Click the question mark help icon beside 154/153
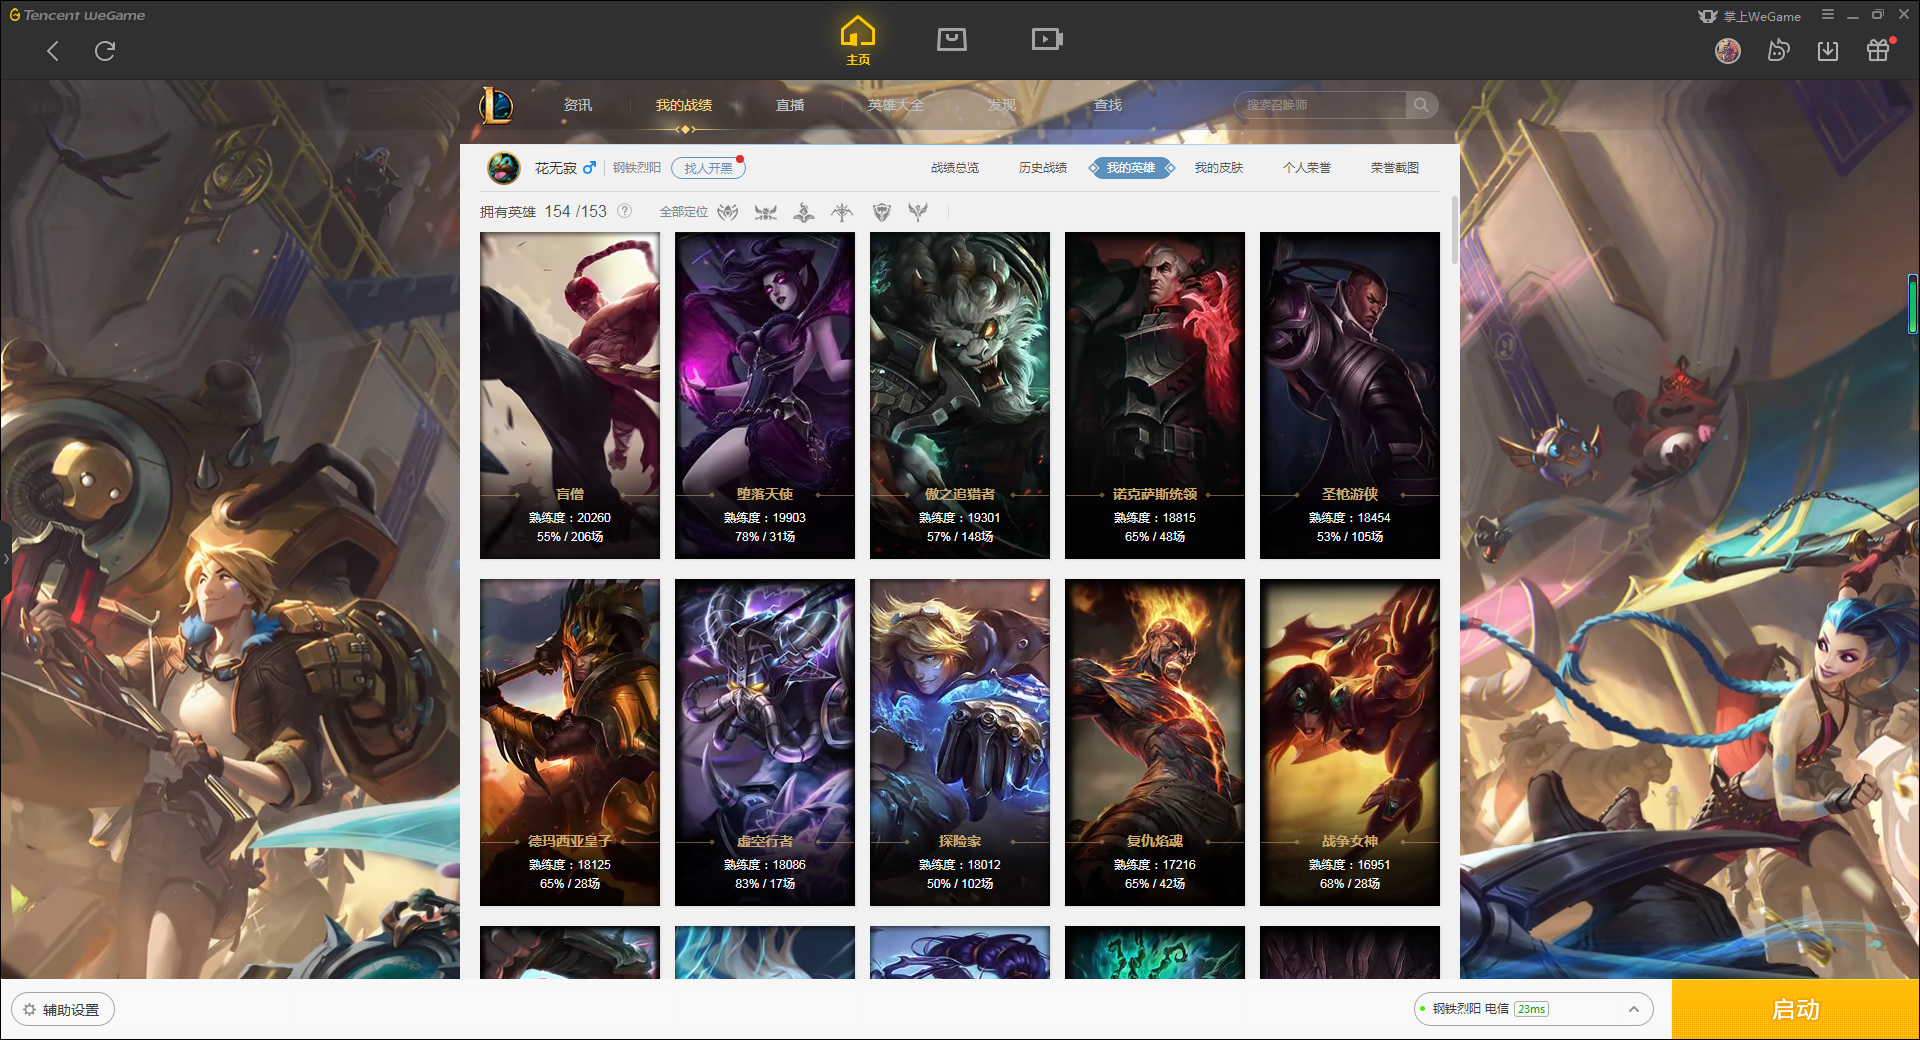 [x=625, y=211]
